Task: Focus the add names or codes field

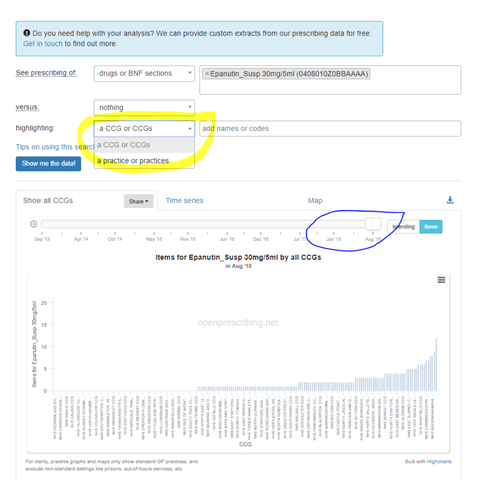Action: [330, 129]
